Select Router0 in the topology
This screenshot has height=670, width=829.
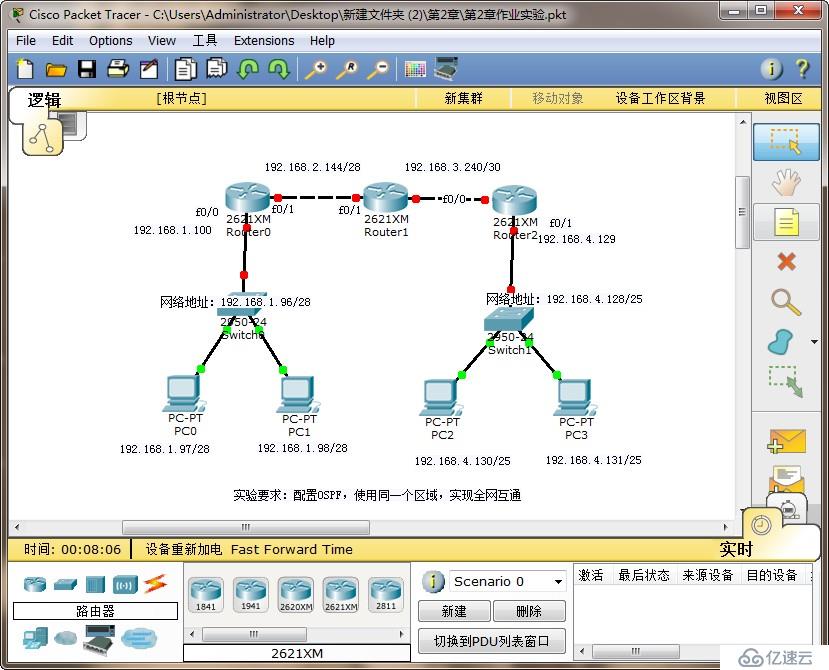point(248,198)
